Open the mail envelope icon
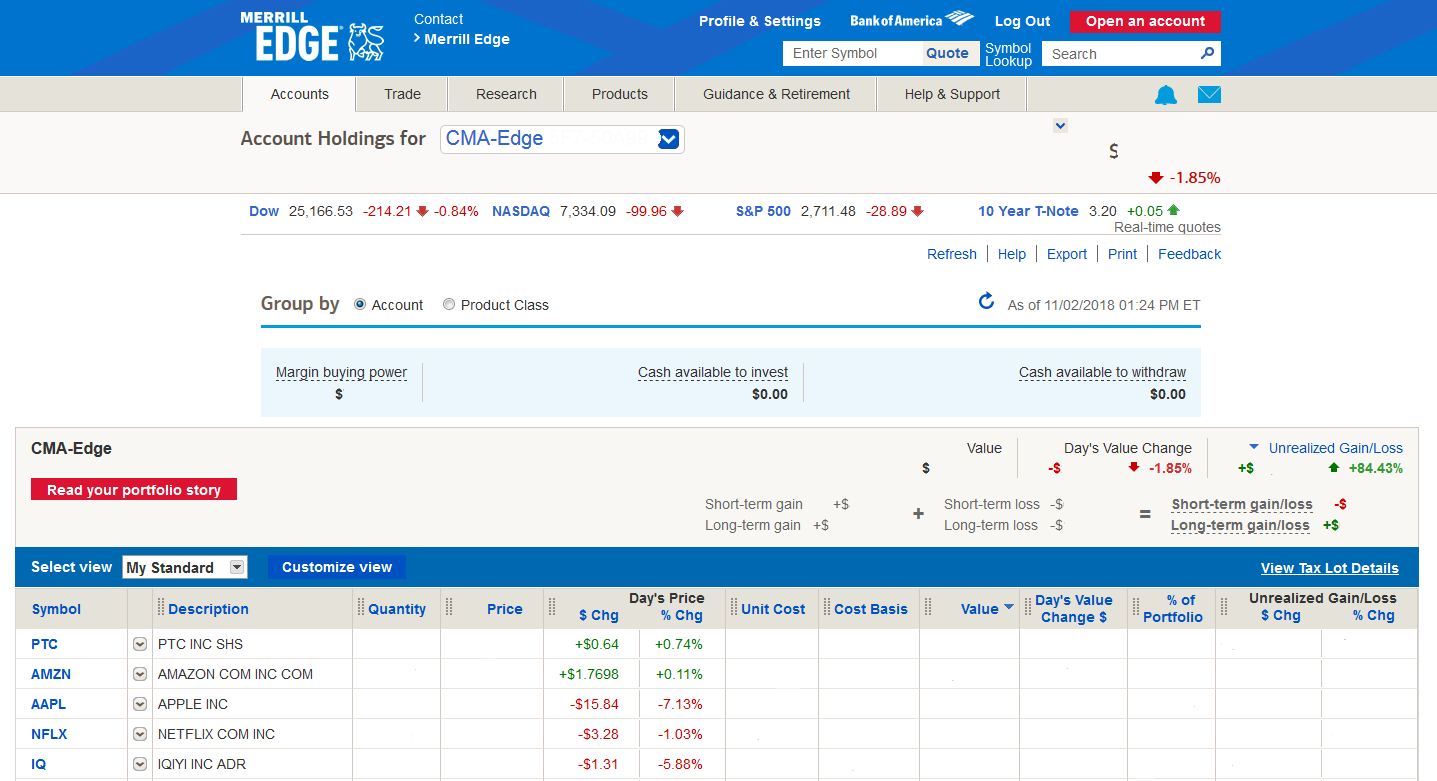1437x781 pixels. click(1210, 95)
